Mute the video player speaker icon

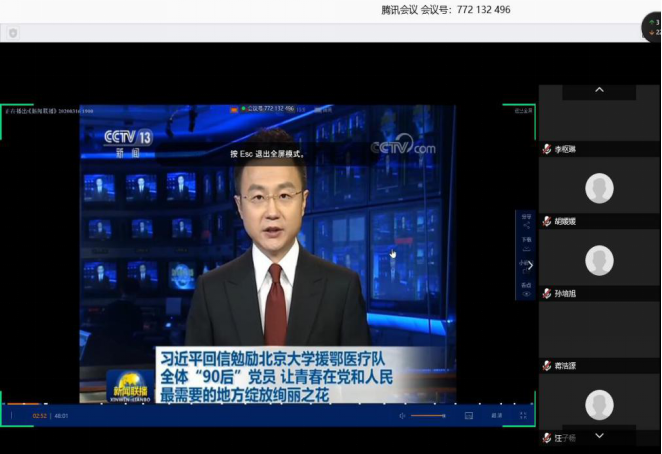pyautogui.click(x=402, y=416)
